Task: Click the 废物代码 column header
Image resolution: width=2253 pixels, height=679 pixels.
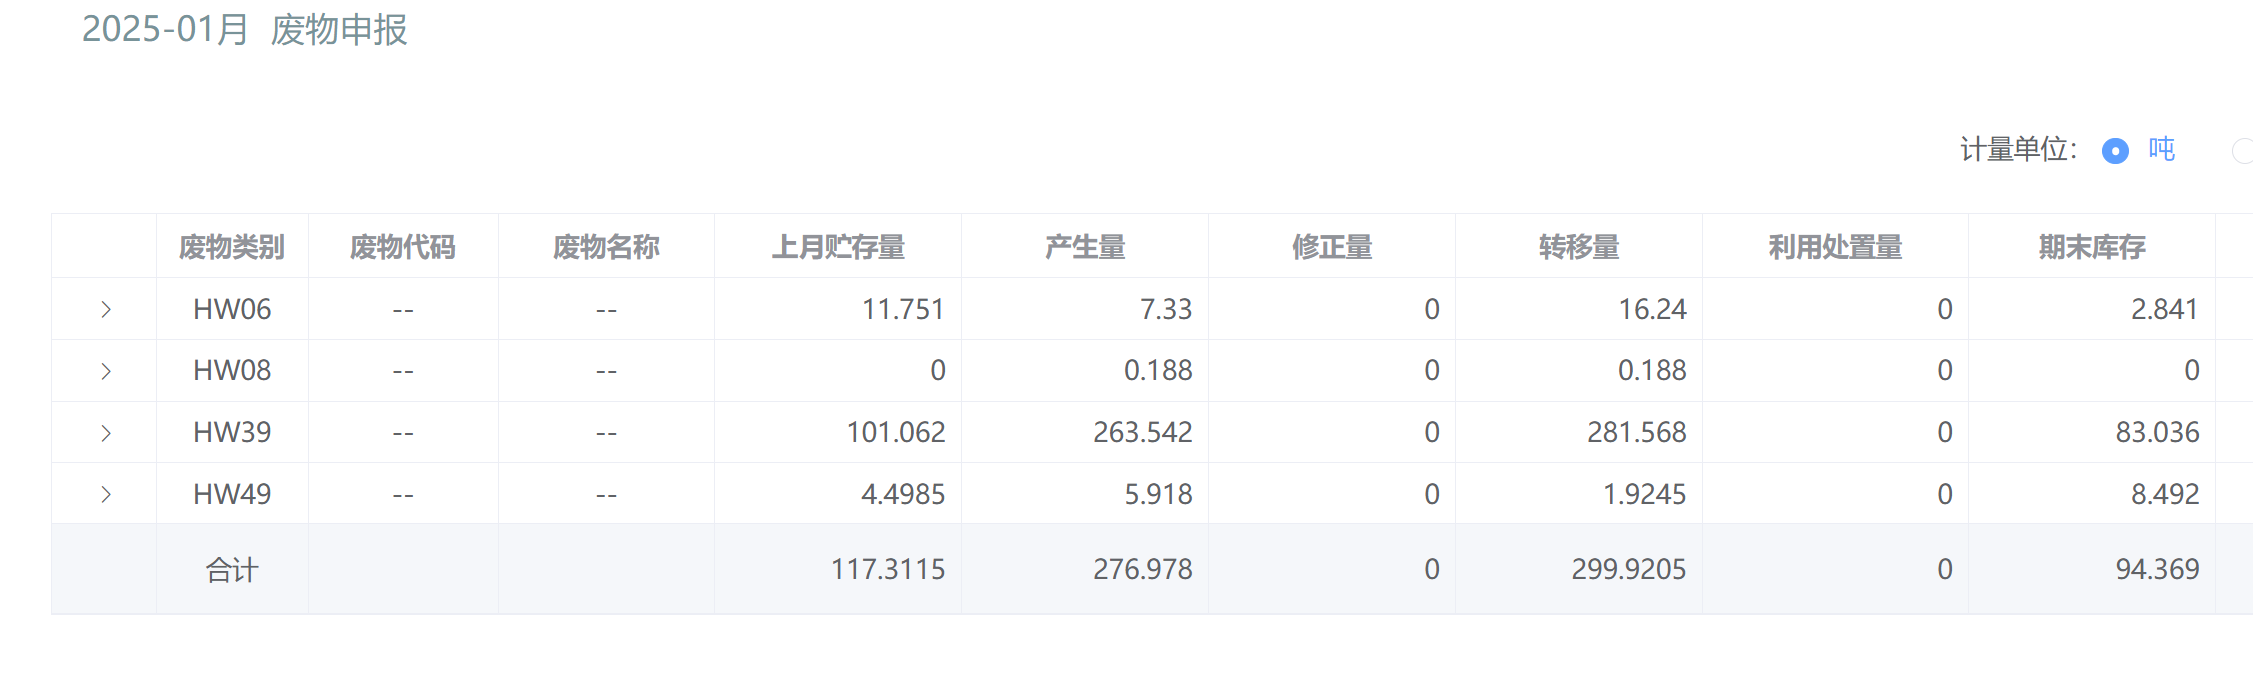Action: click(x=403, y=247)
